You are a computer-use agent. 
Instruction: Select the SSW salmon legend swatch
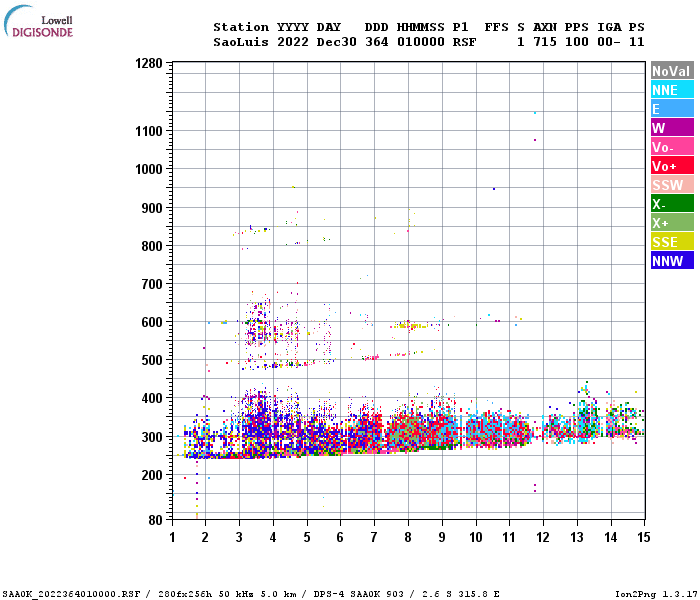pos(672,184)
